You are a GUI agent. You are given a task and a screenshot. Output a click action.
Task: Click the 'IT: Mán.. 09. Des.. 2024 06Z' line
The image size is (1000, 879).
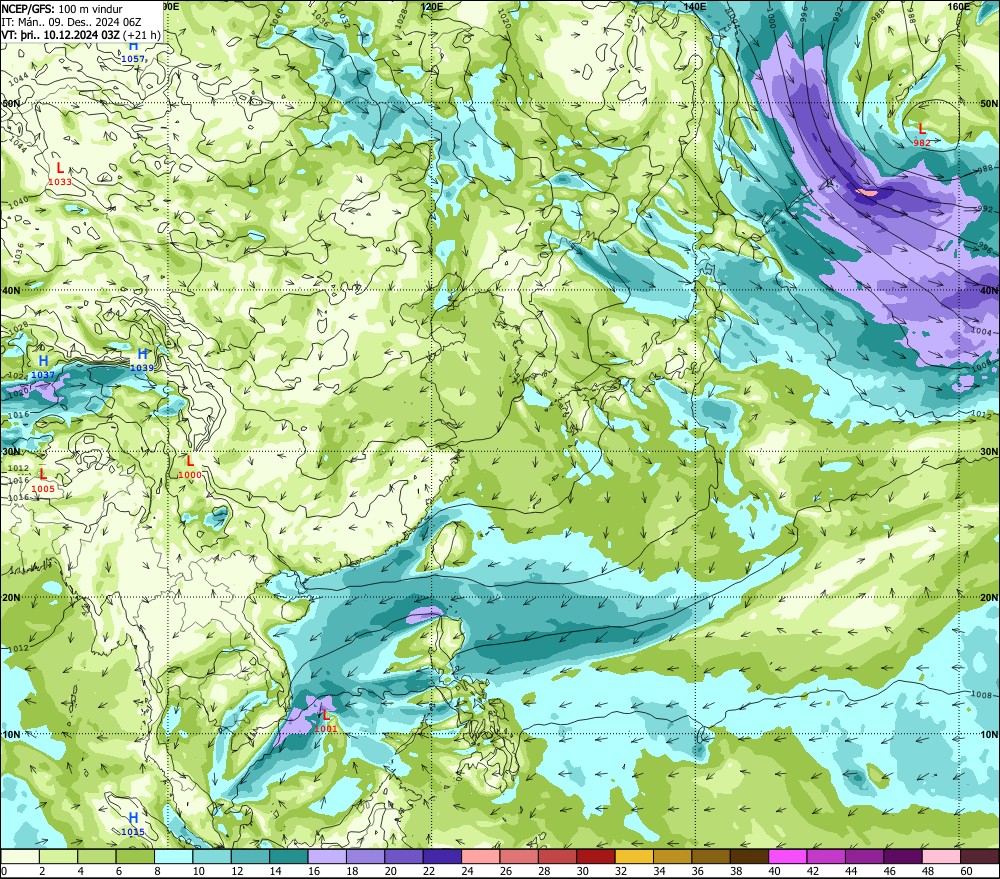(71, 22)
